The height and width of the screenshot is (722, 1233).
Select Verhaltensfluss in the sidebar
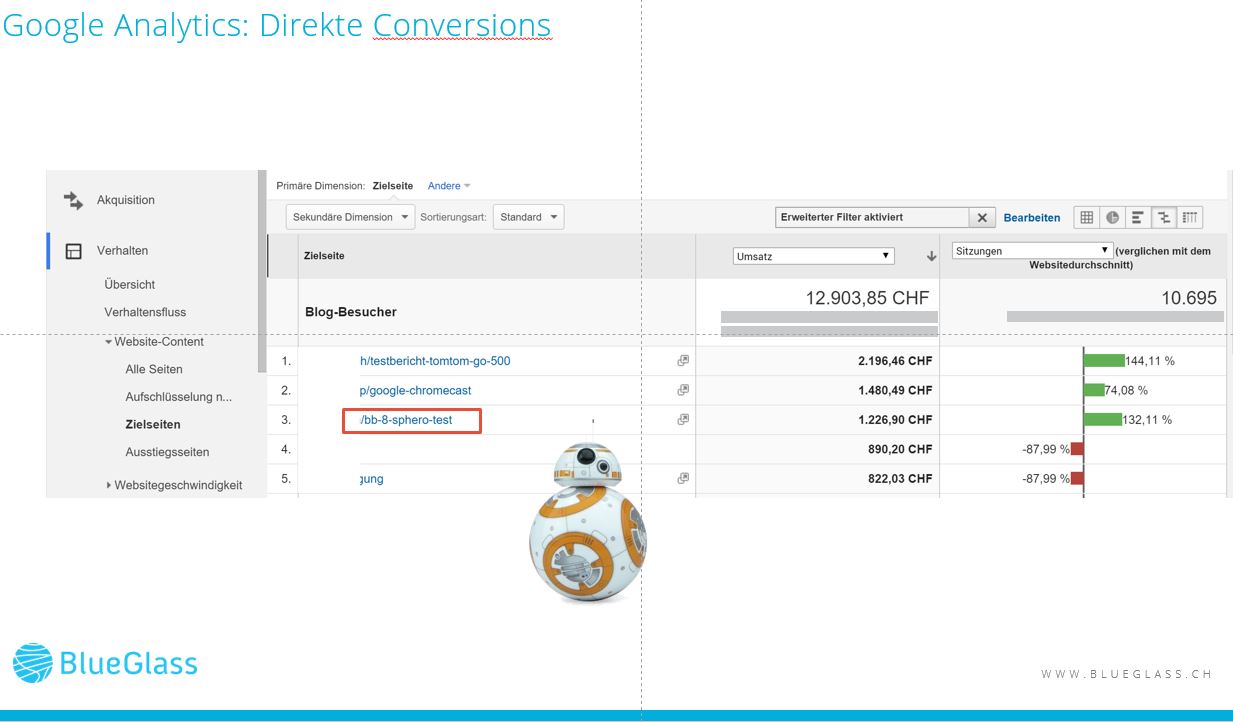click(145, 312)
